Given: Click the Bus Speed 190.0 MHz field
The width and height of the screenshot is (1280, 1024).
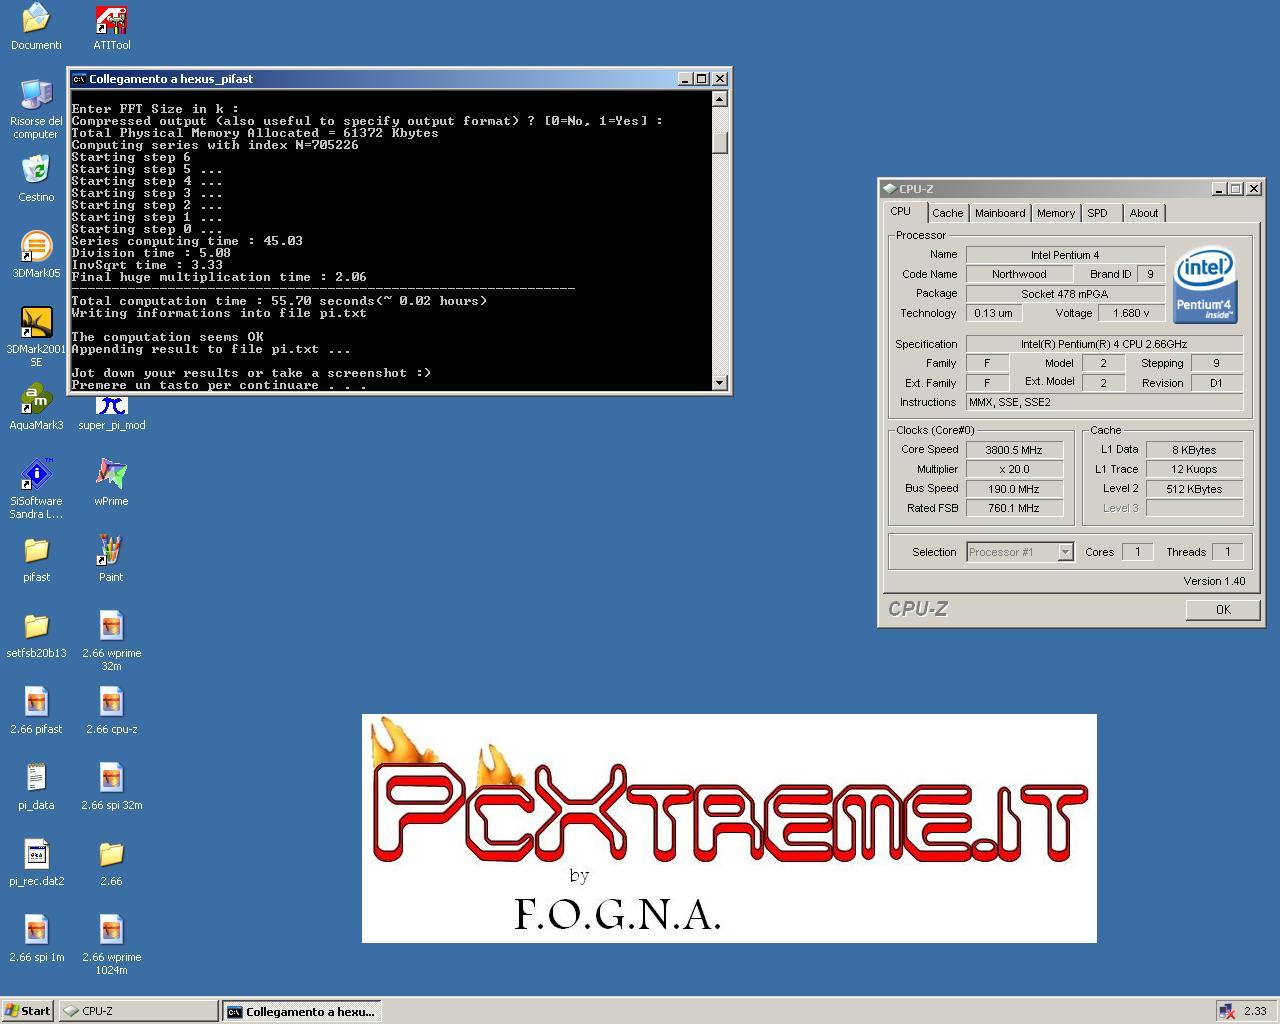Looking at the screenshot, I should coord(1014,489).
